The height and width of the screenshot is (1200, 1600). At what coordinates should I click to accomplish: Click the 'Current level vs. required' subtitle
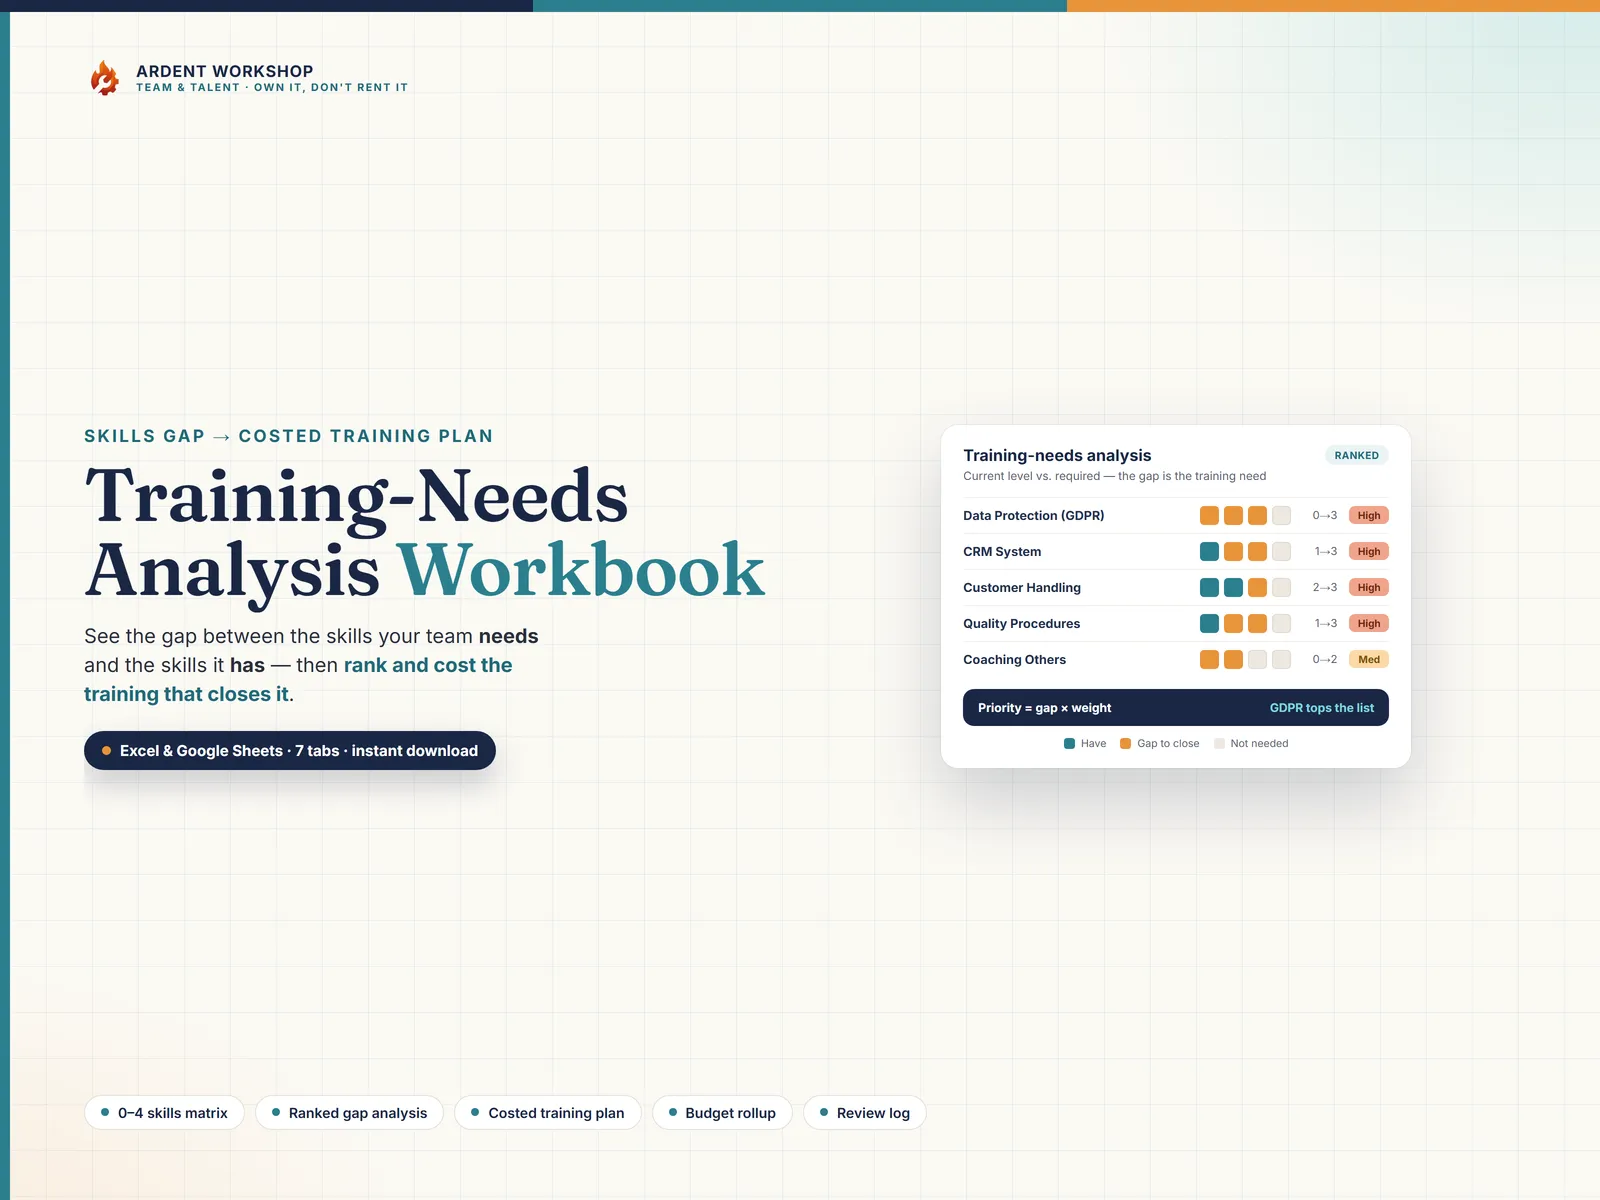[x=1115, y=476]
